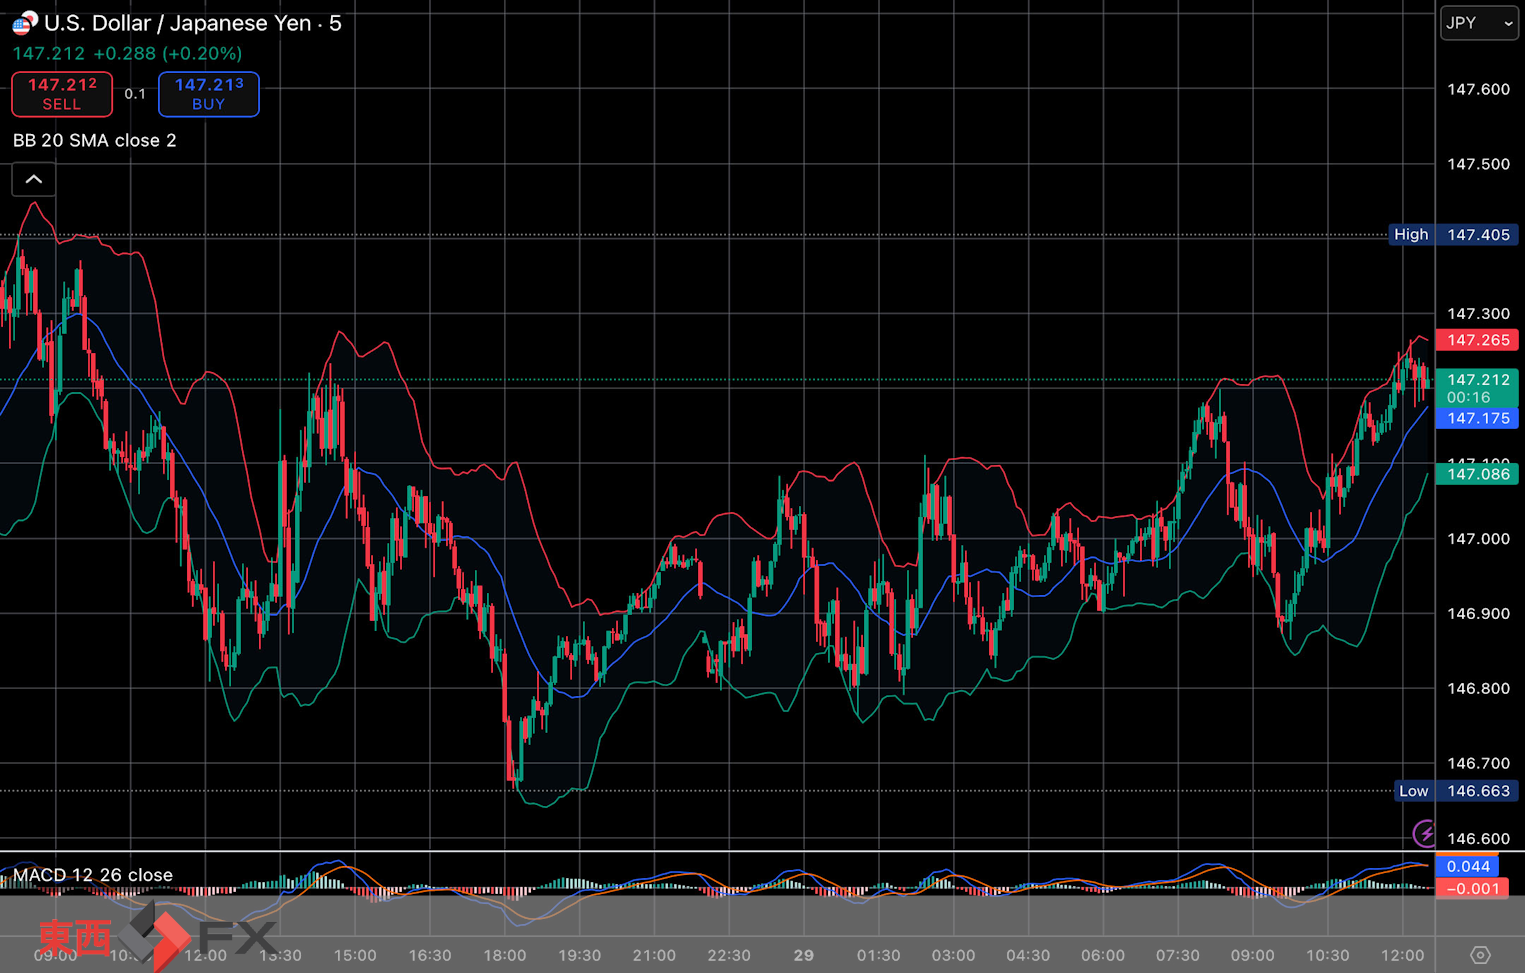Click the SELL button at 147.212
The height and width of the screenshot is (973, 1525).
click(62, 94)
